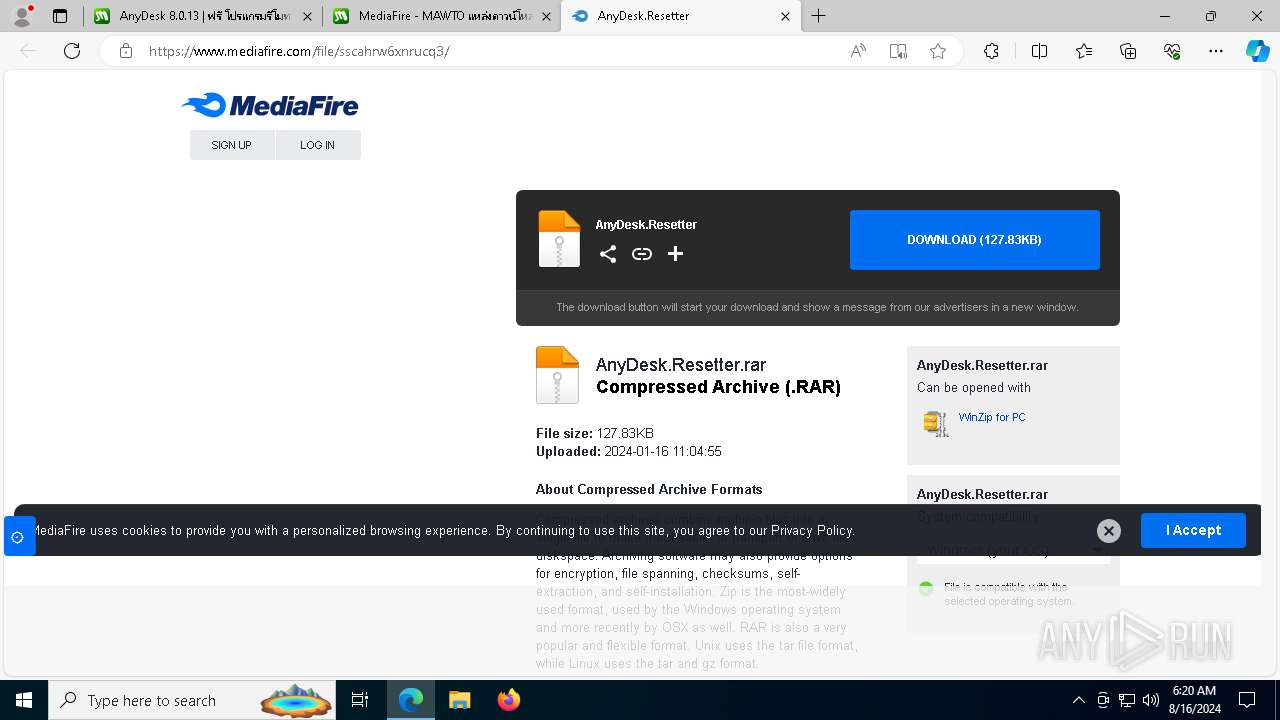Open Browser essentials heart icon
1280x720 pixels.
[x=1172, y=51]
